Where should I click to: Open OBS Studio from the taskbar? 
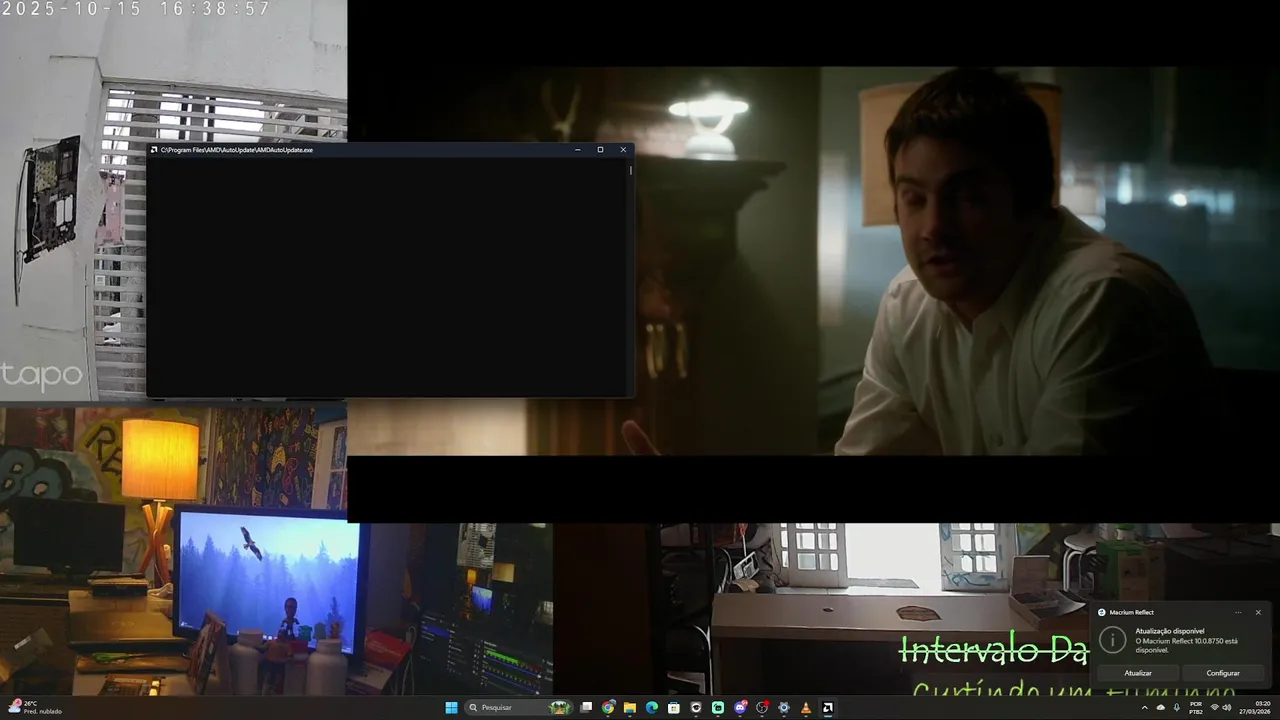[x=762, y=707]
